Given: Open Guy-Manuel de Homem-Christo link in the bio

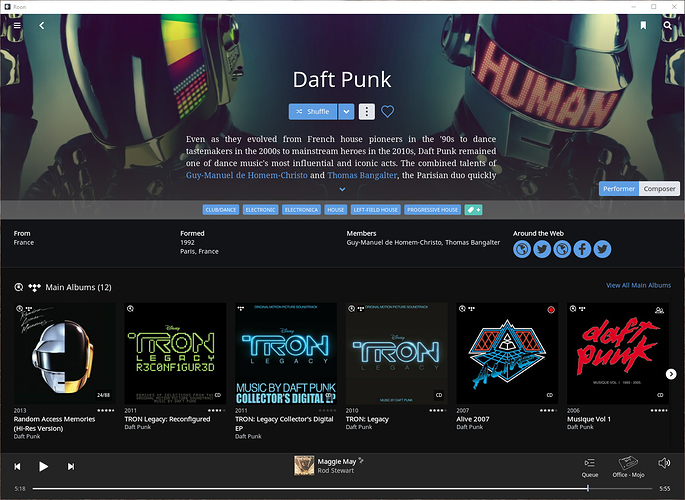Looking at the screenshot, I should pos(246,175).
